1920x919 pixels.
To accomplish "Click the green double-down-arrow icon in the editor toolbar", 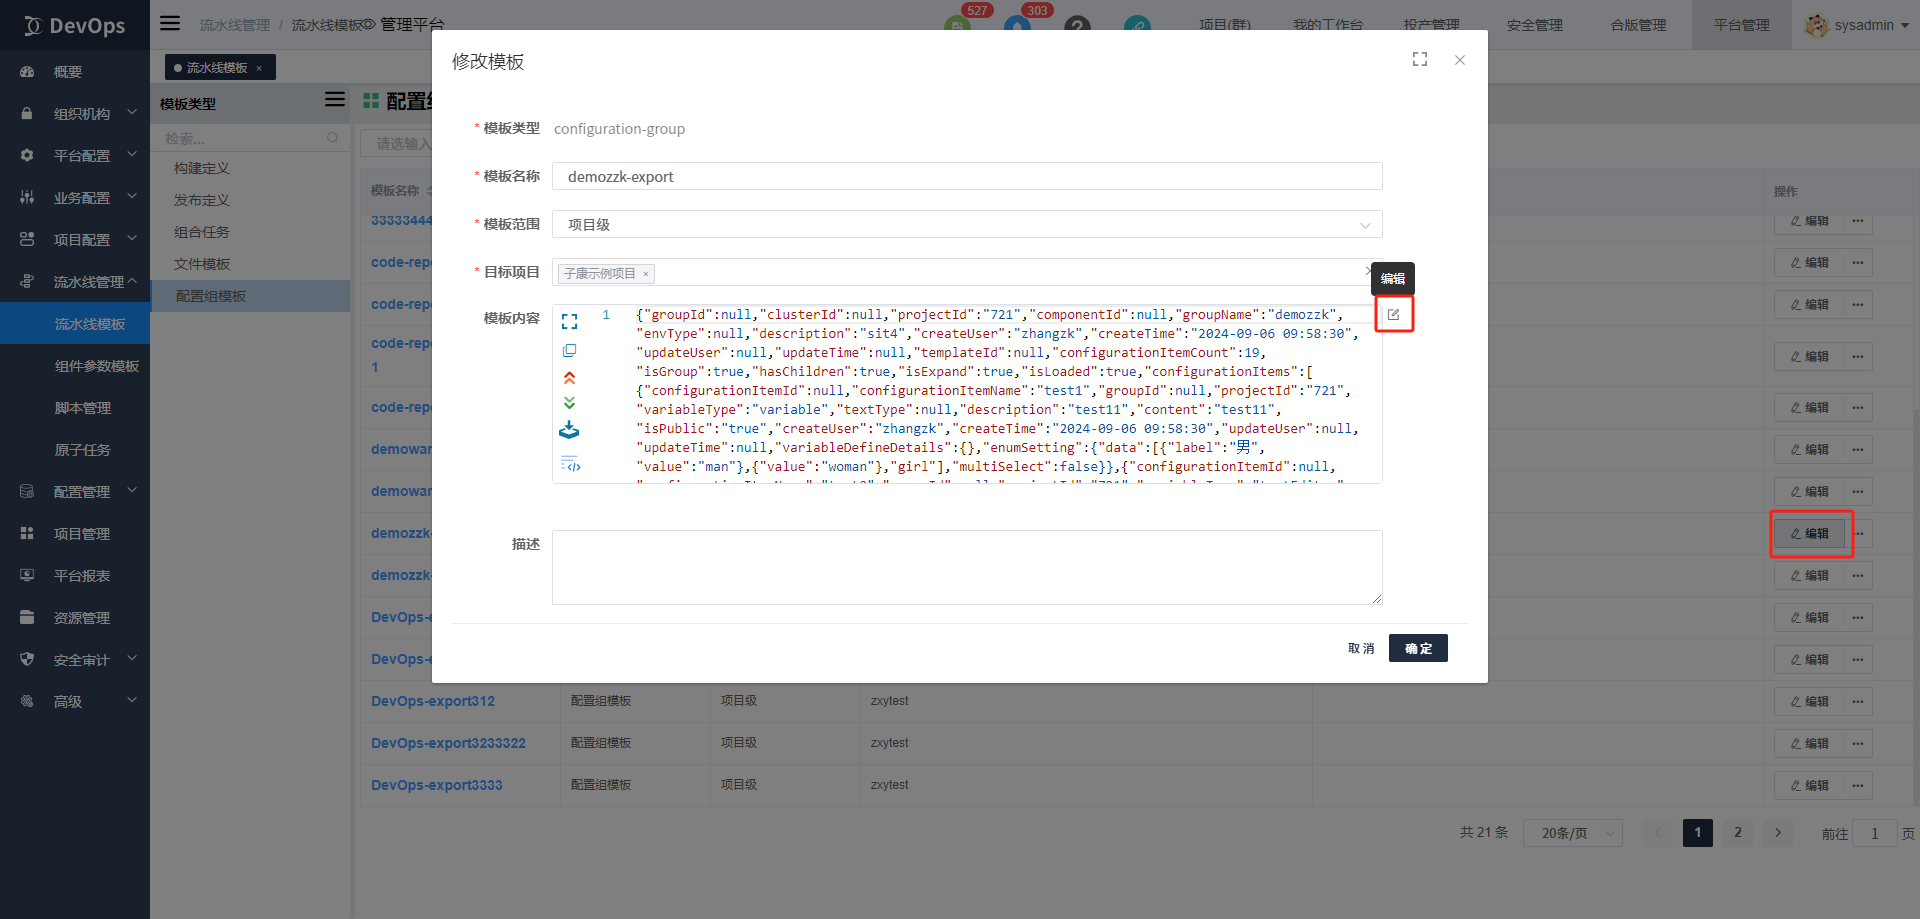I will coord(569,403).
